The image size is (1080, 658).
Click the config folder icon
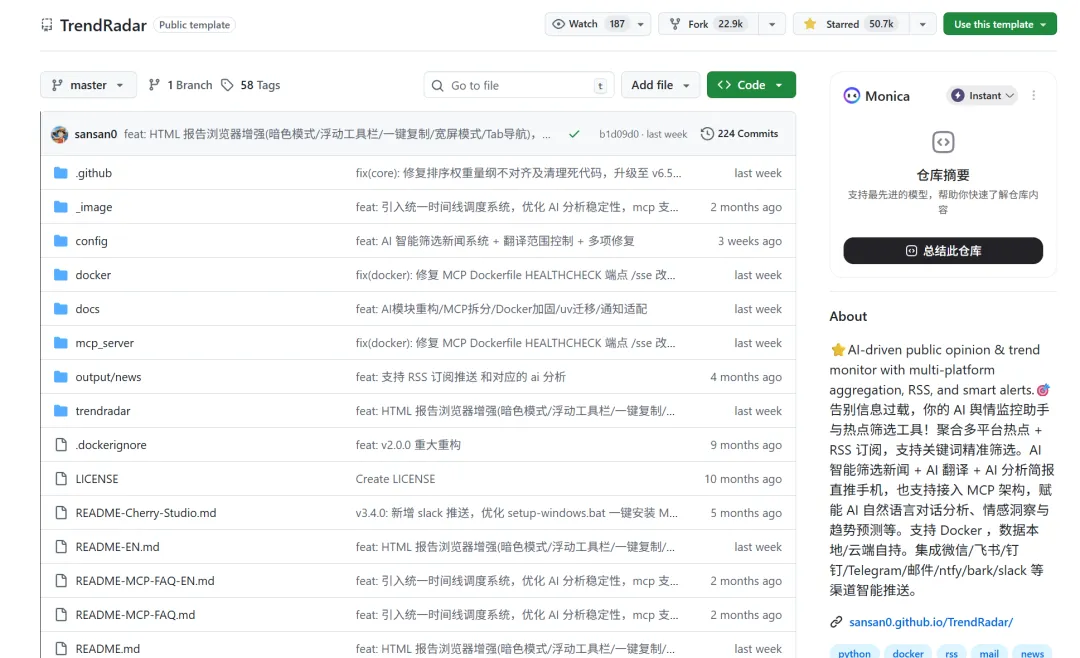(x=61, y=240)
